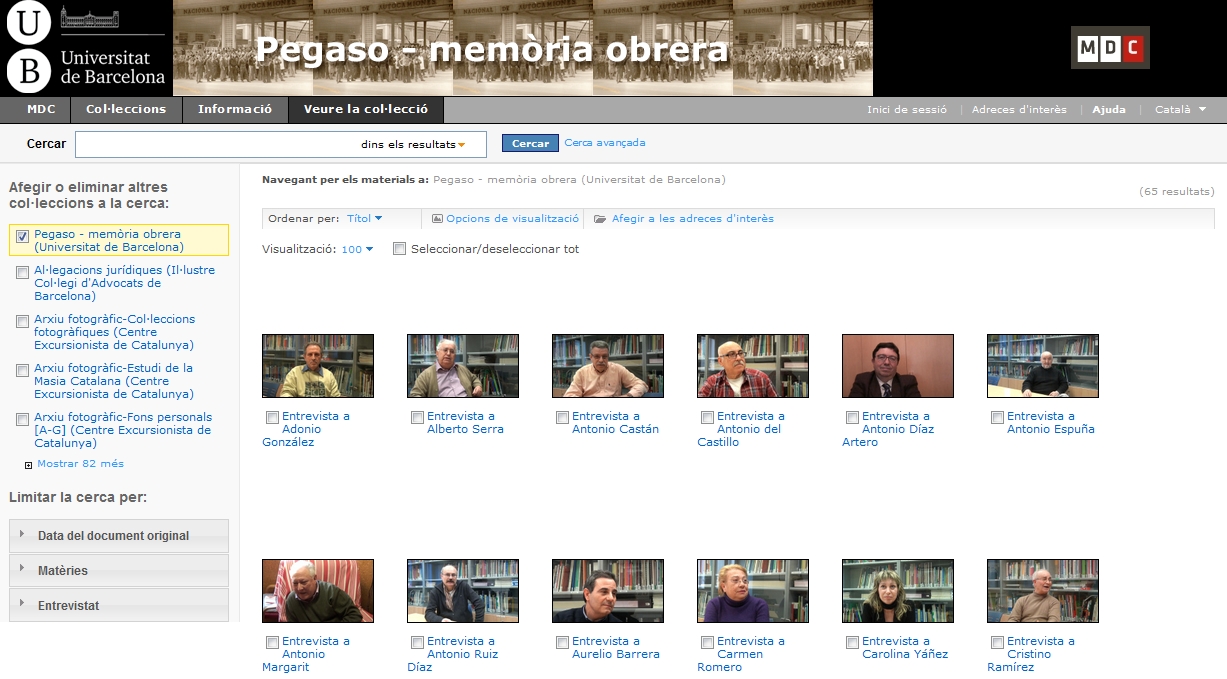The height and width of the screenshot is (679, 1227).
Task: Open Carolina Yáñez interview thumbnail
Action: [897, 591]
